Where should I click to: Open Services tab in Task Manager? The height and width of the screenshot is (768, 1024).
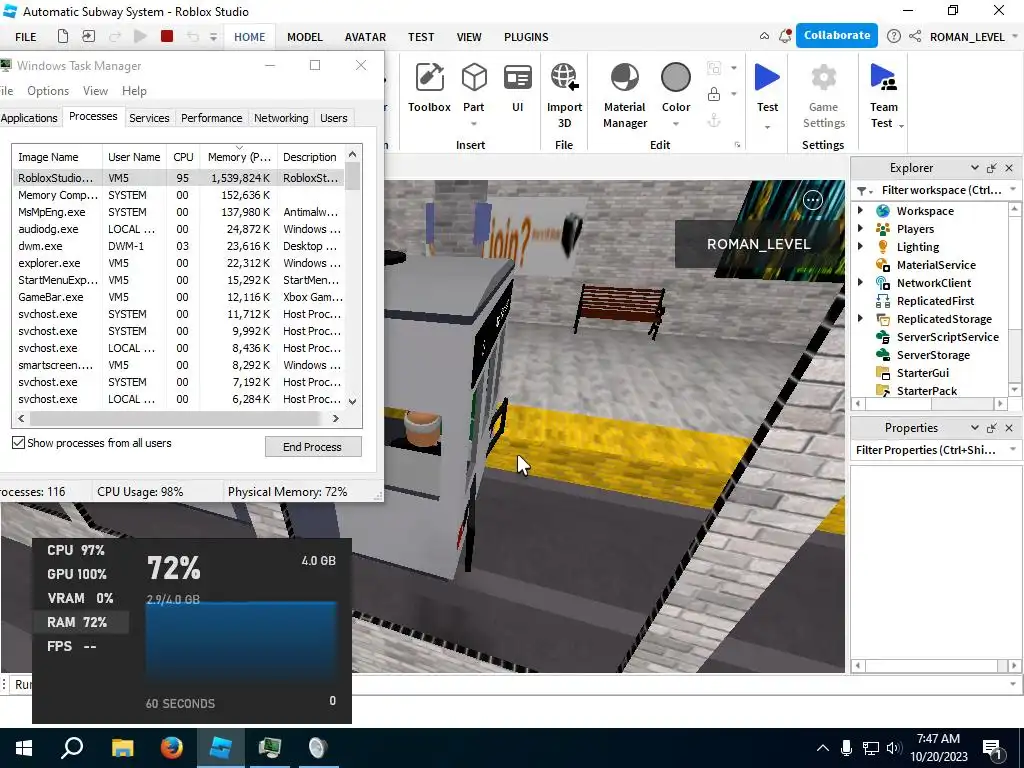pyautogui.click(x=149, y=118)
